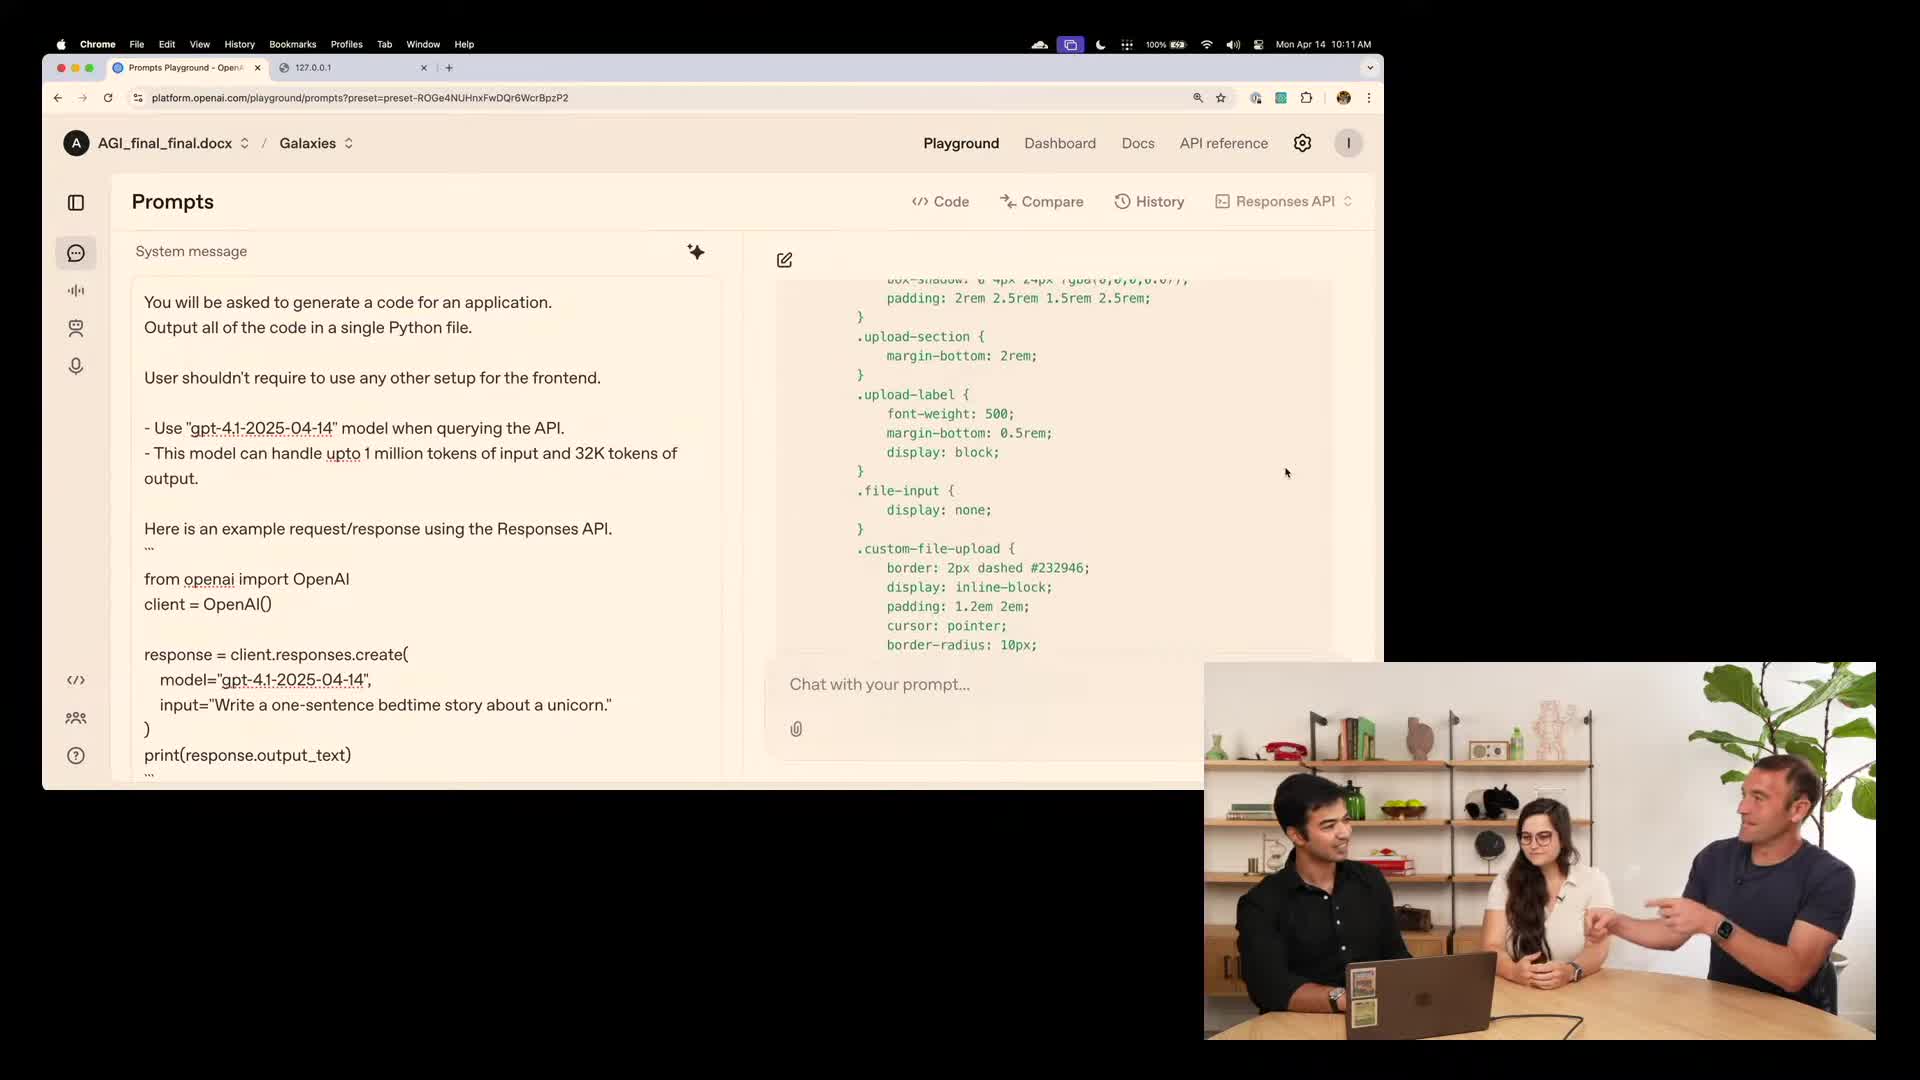Click inside the System message text area
This screenshot has height=1080, width=1920.
pos(426,528)
